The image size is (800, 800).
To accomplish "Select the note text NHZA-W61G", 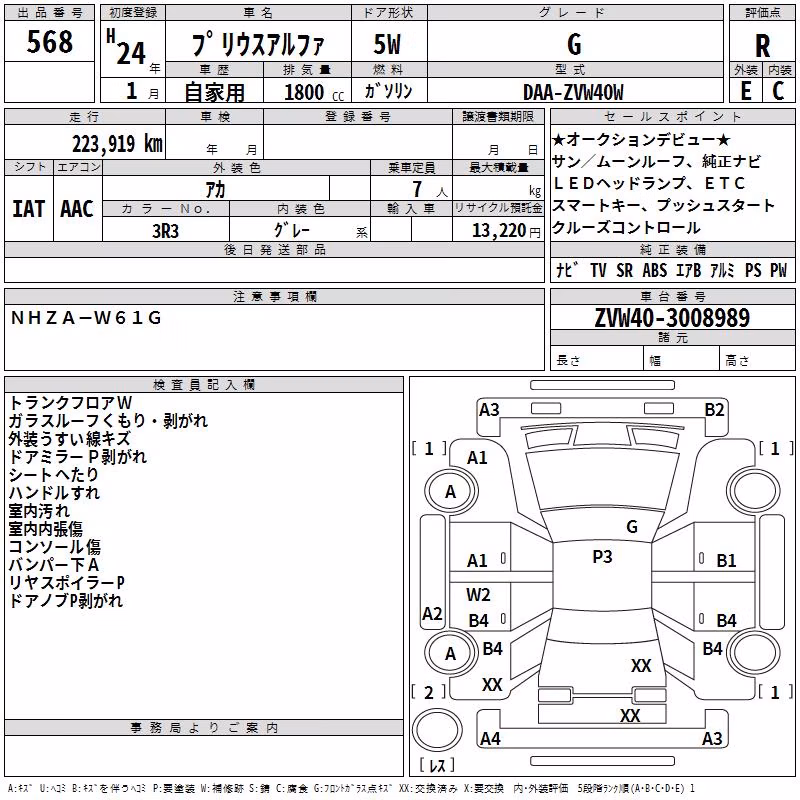I will [86, 318].
